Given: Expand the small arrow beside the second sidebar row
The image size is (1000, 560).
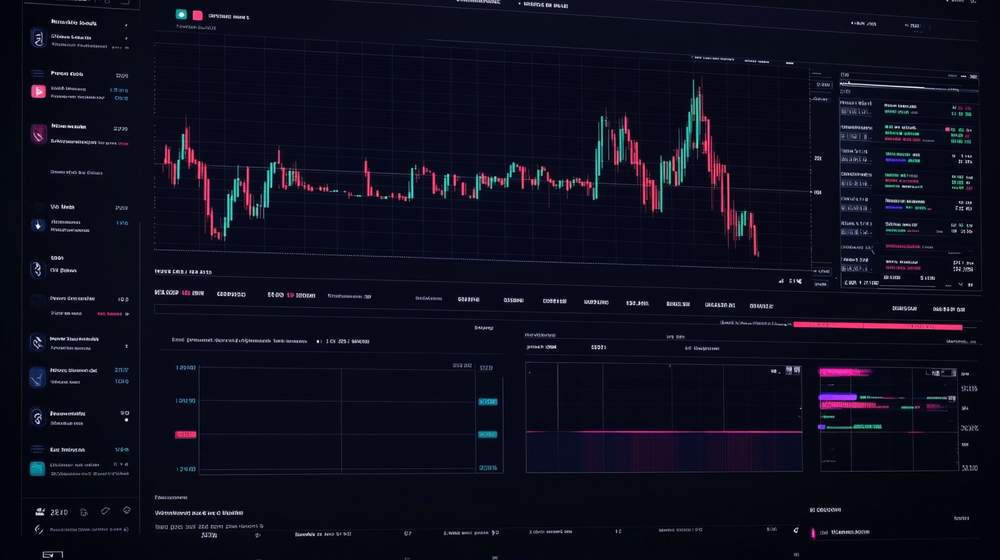Looking at the screenshot, I should pos(127,39).
